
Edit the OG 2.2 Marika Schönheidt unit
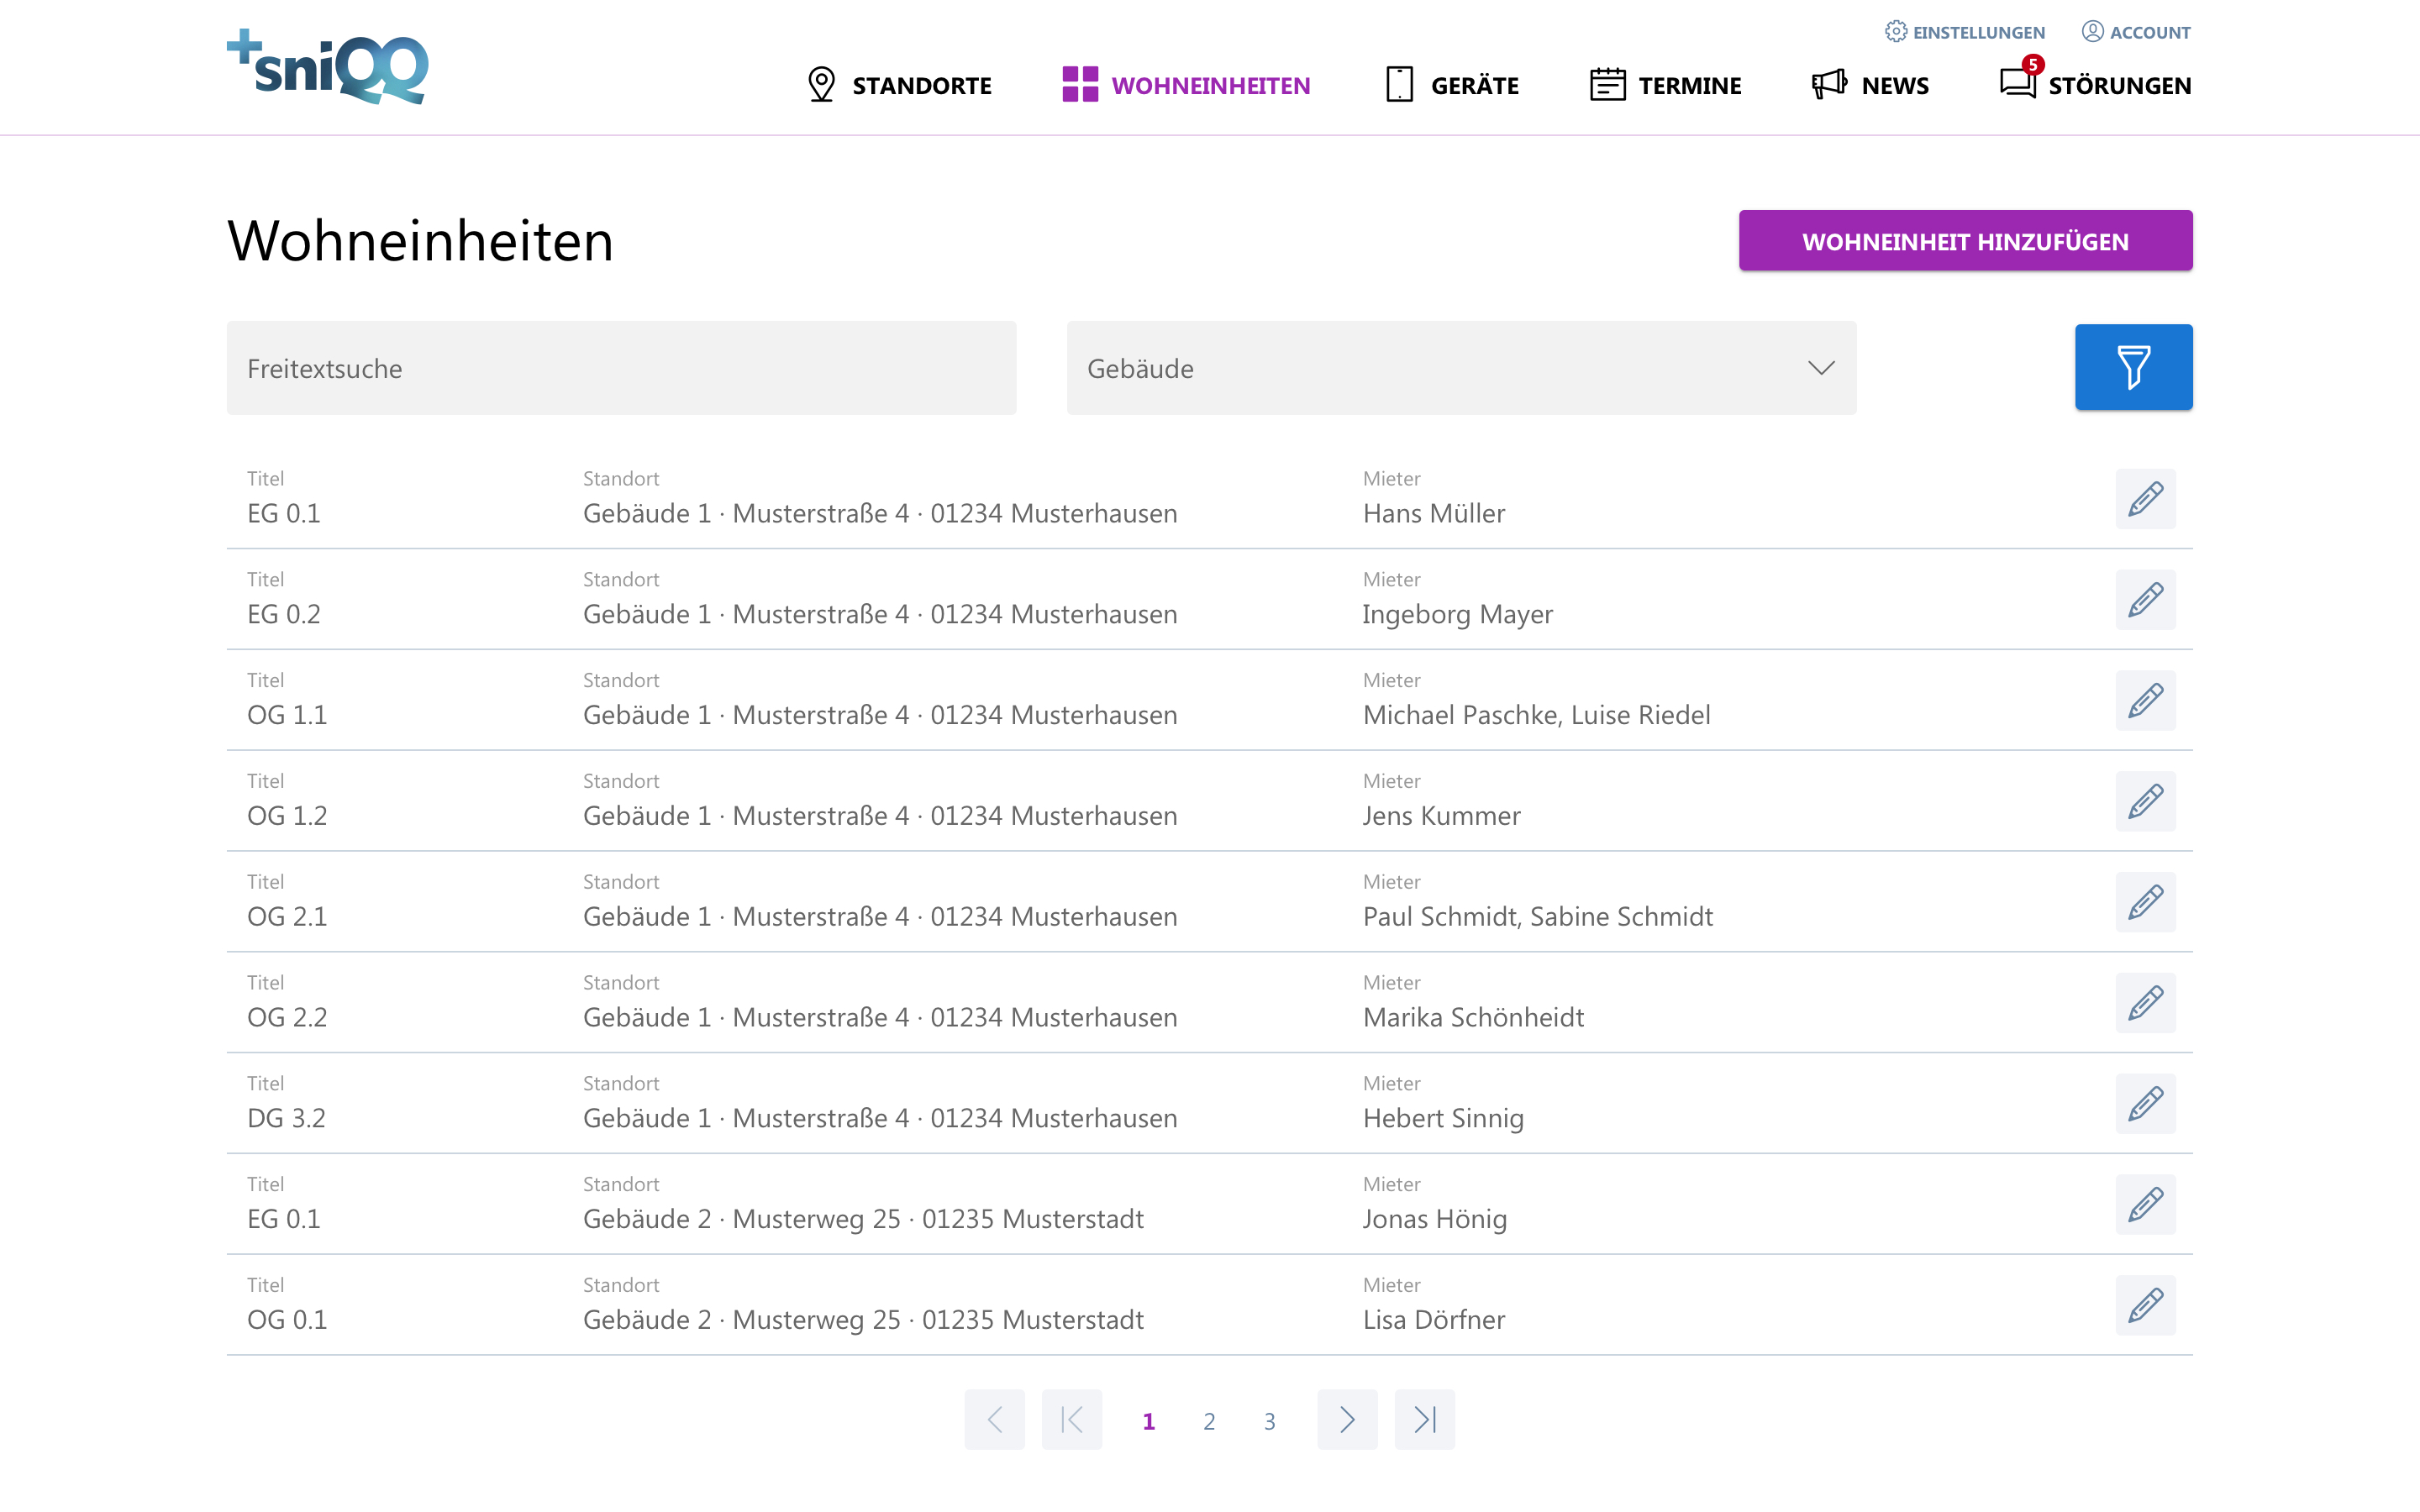tap(2145, 1003)
